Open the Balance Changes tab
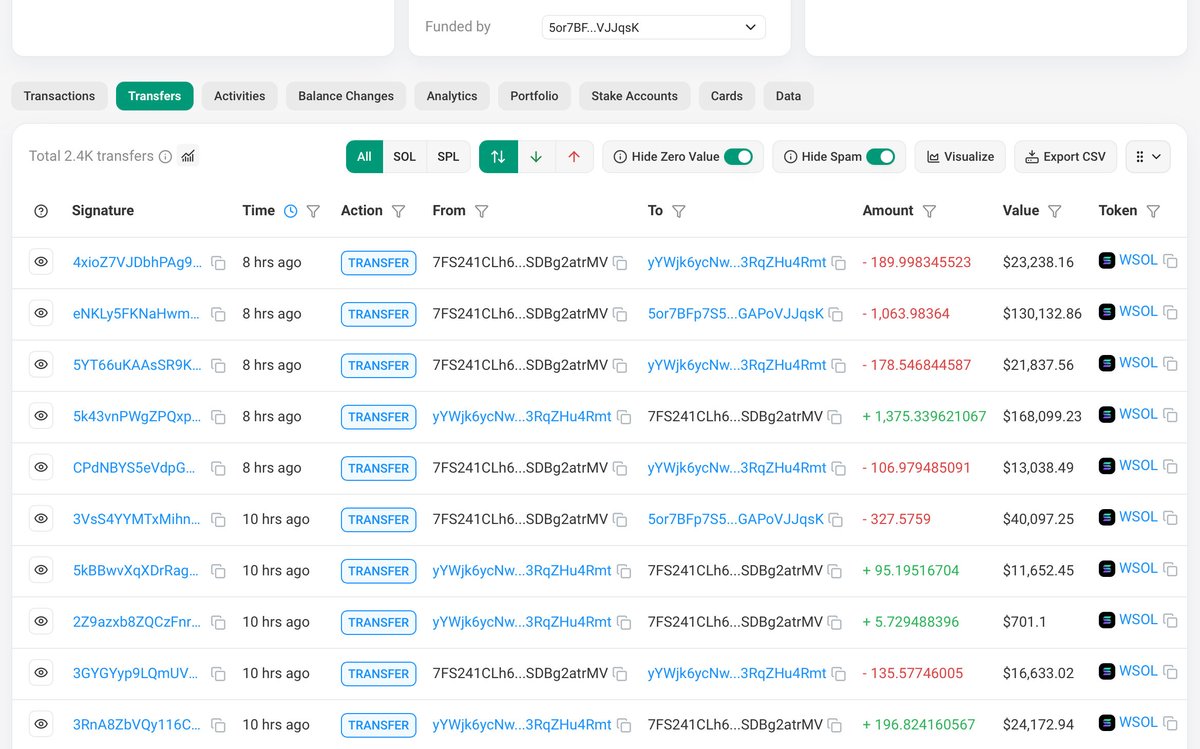This screenshot has height=749, width=1200. (346, 96)
